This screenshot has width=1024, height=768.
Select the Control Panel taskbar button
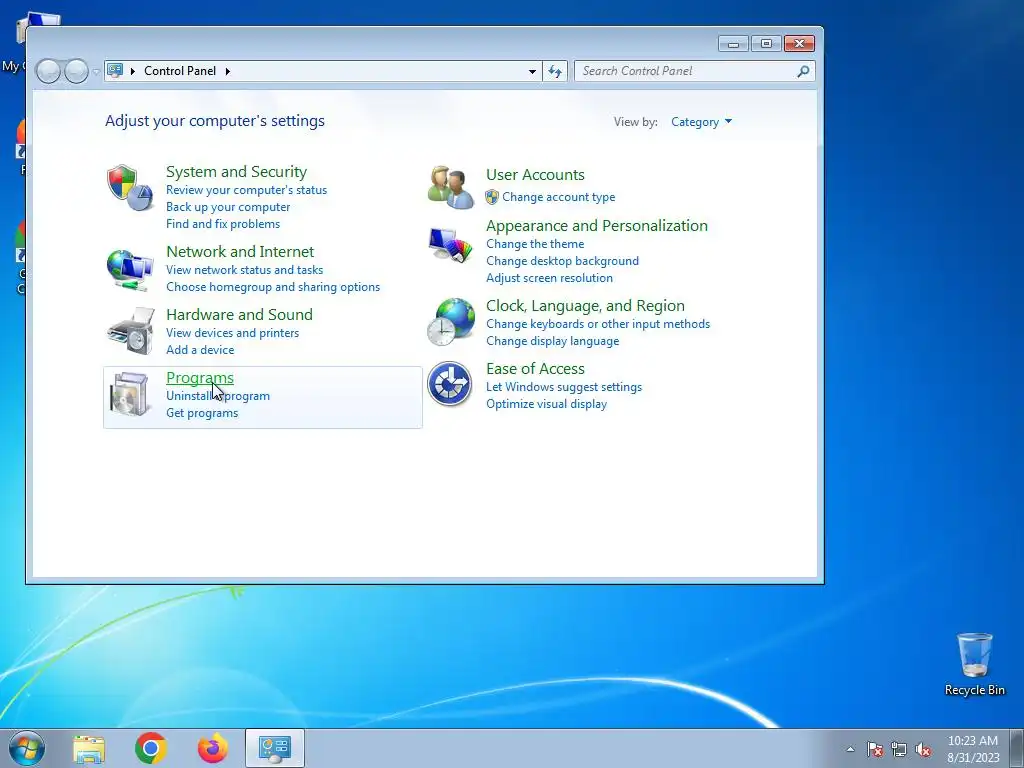click(275, 748)
